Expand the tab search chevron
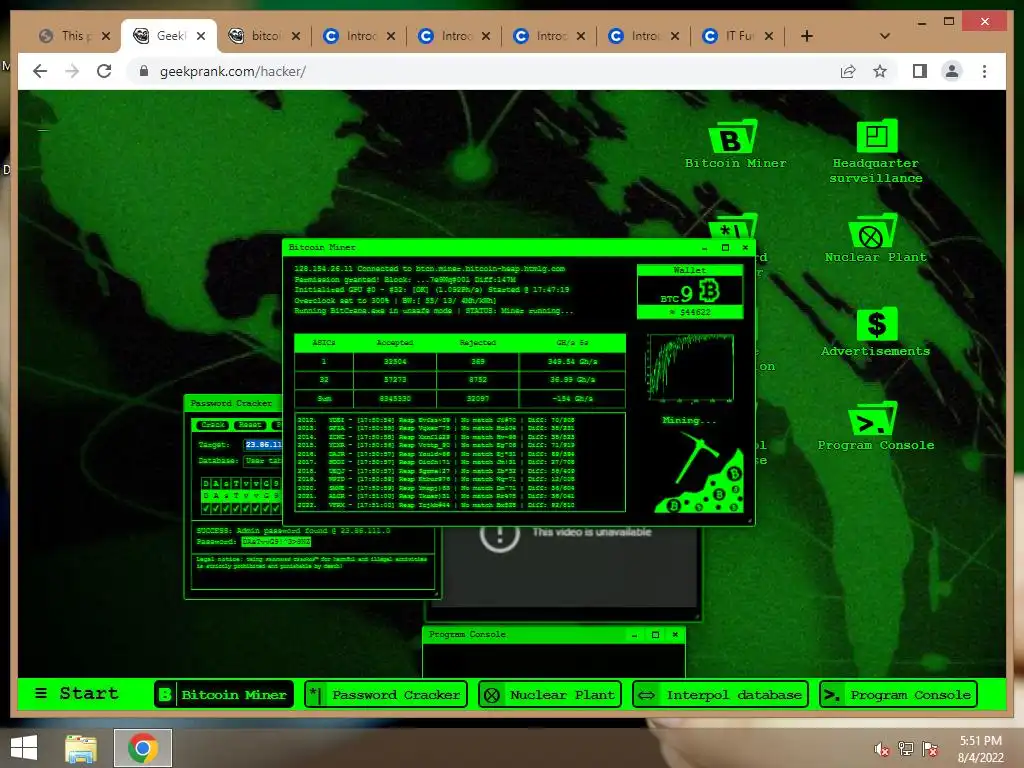1024x768 pixels. (885, 36)
